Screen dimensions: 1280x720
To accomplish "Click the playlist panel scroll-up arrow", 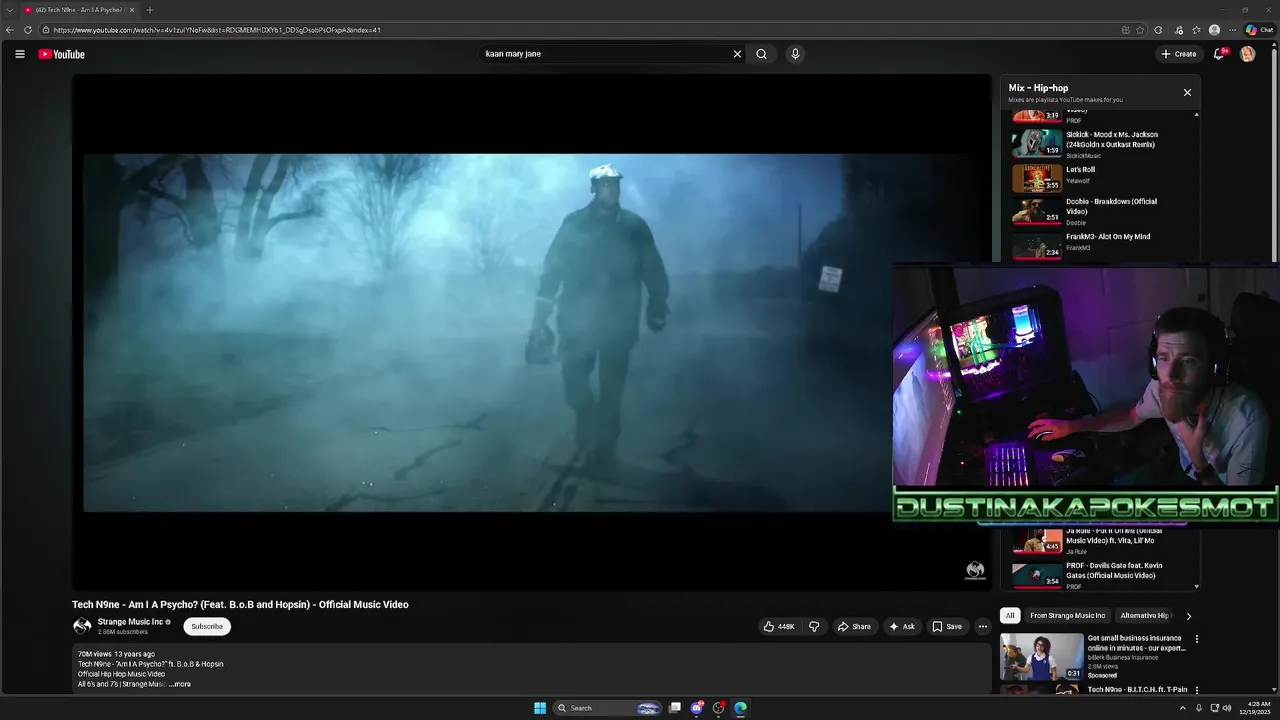I will point(1196,115).
